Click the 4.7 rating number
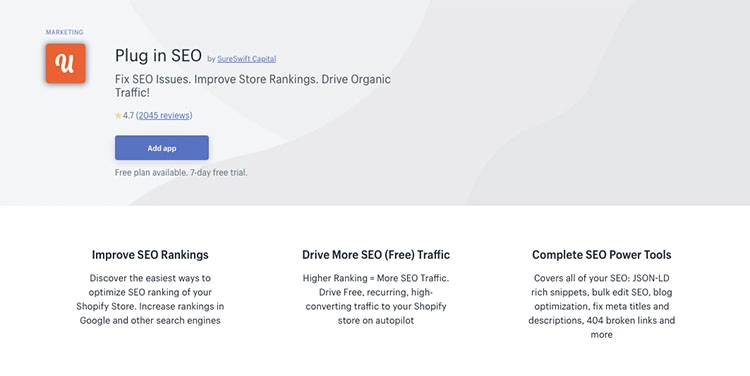This screenshot has width=750, height=376. [x=128, y=115]
